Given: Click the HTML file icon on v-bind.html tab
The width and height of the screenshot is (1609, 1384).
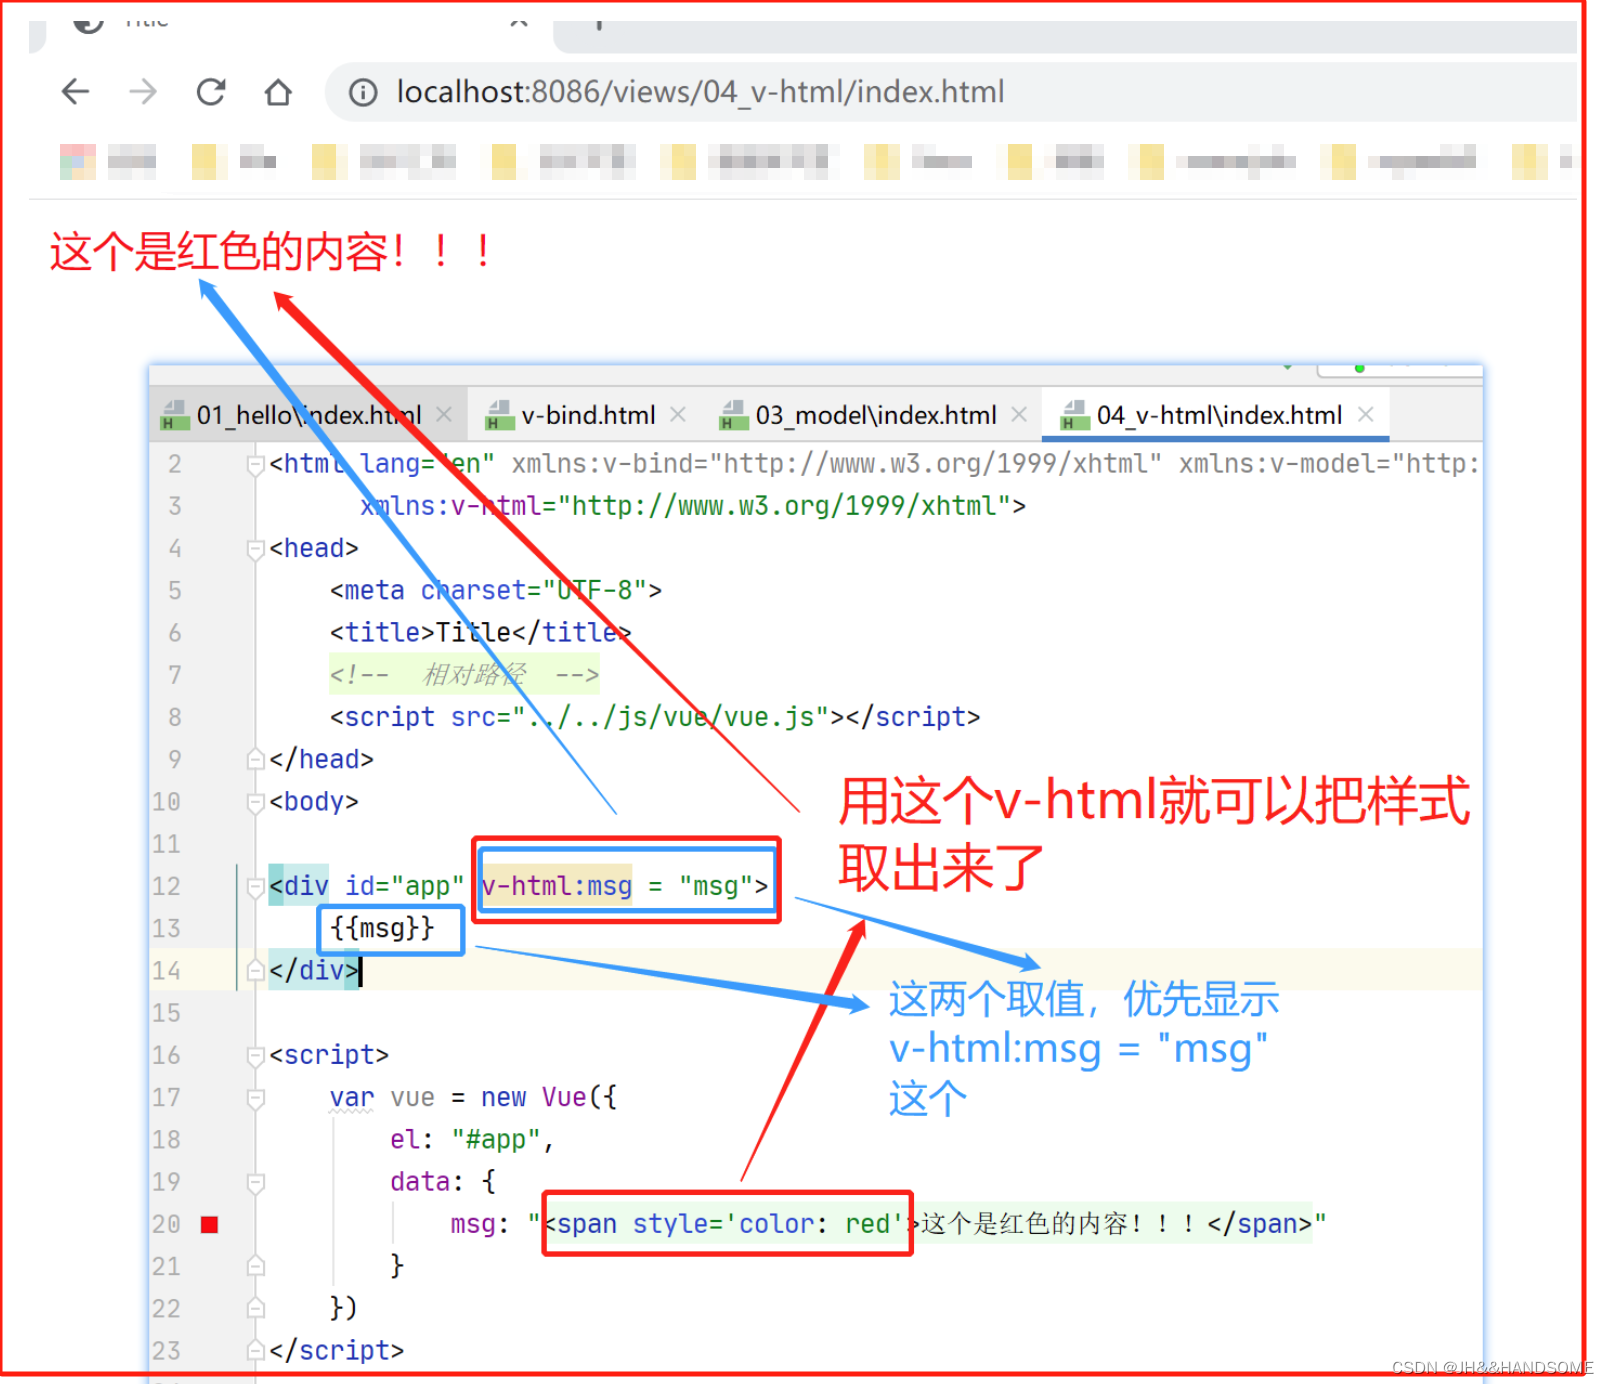Looking at the screenshot, I should tap(500, 415).
